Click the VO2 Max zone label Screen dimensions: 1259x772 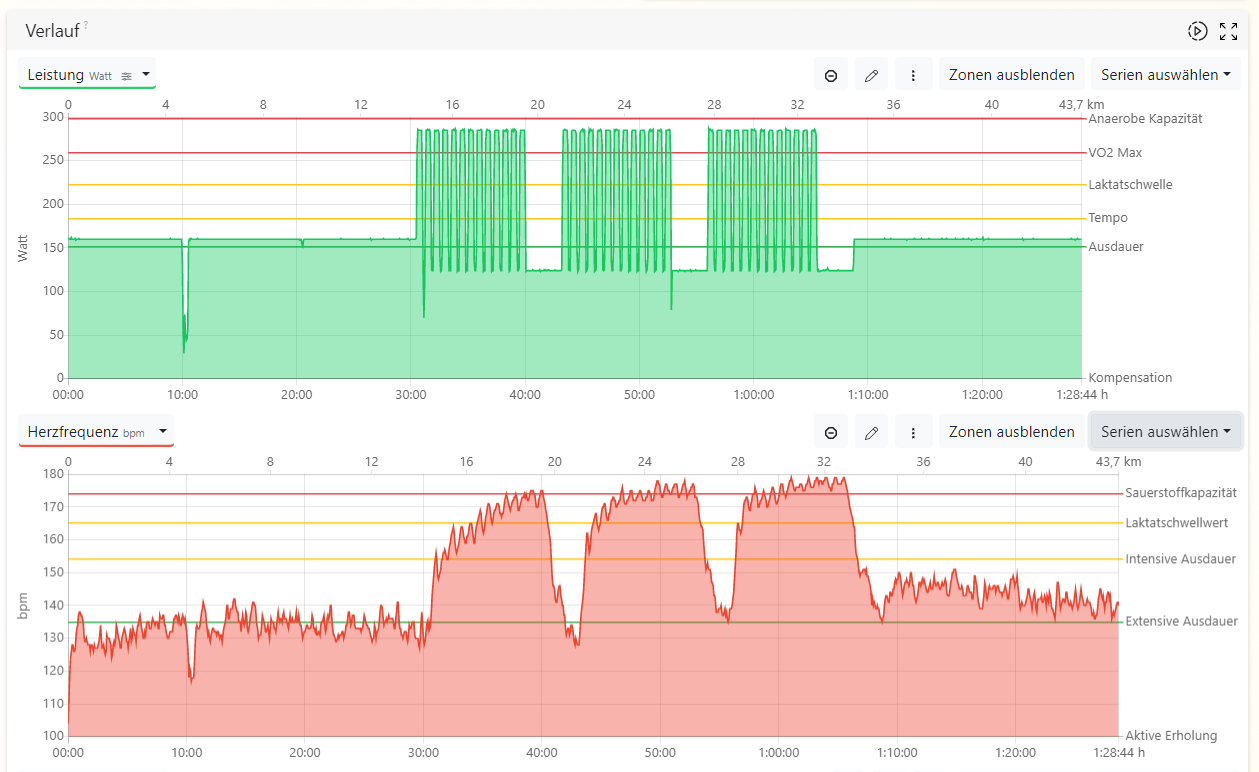coord(1115,153)
